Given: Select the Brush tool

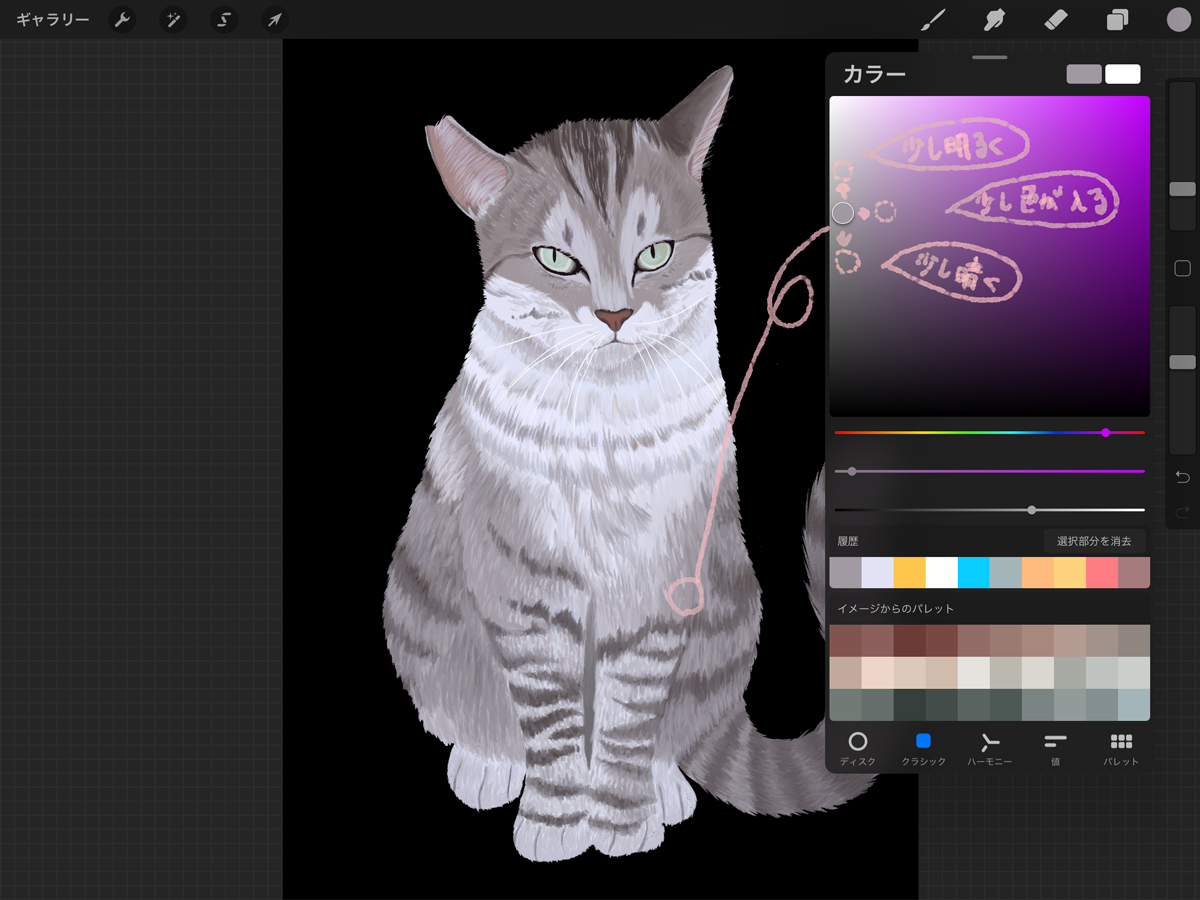Looking at the screenshot, I should tap(933, 20).
